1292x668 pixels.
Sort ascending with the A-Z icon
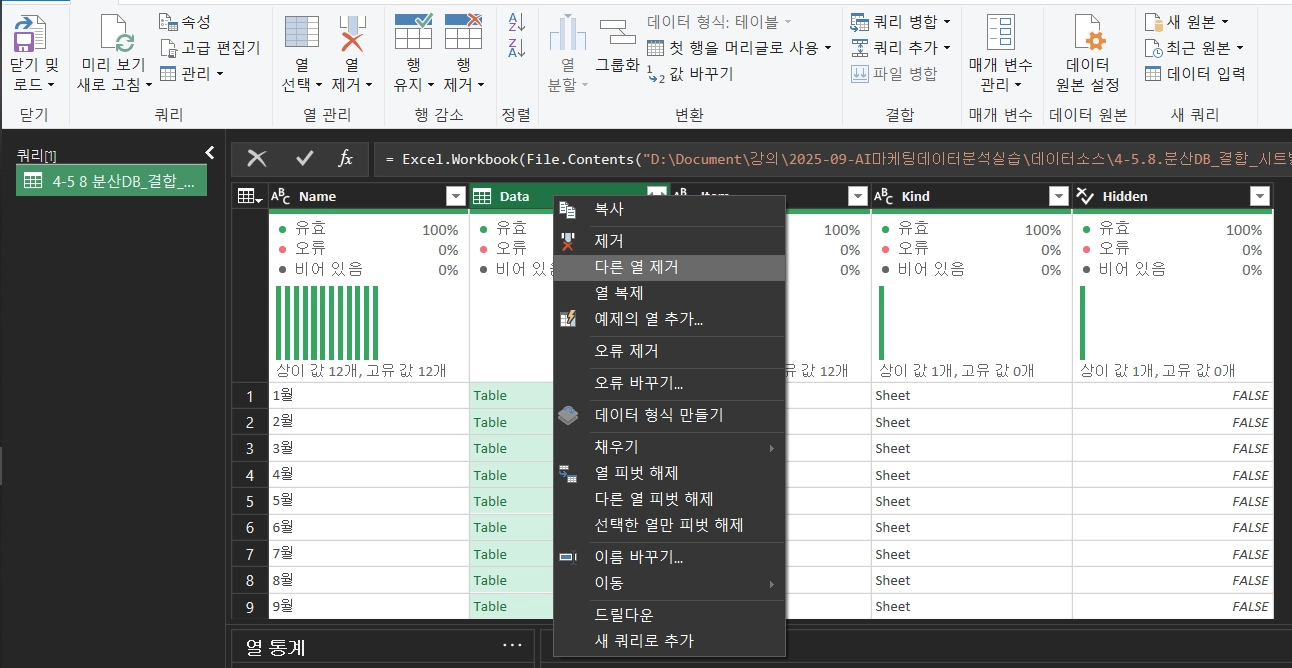click(517, 21)
